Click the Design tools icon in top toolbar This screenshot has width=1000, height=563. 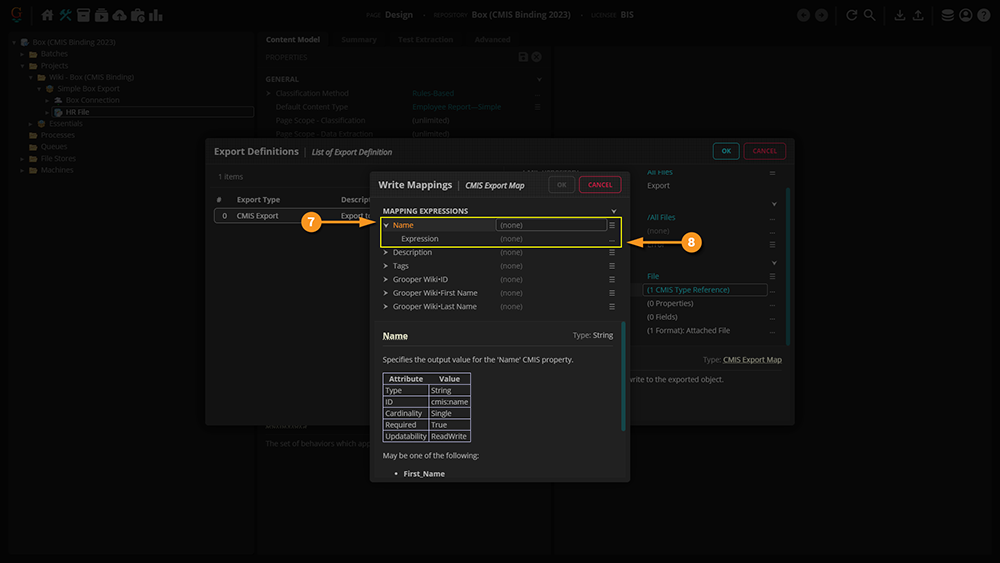[65, 15]
